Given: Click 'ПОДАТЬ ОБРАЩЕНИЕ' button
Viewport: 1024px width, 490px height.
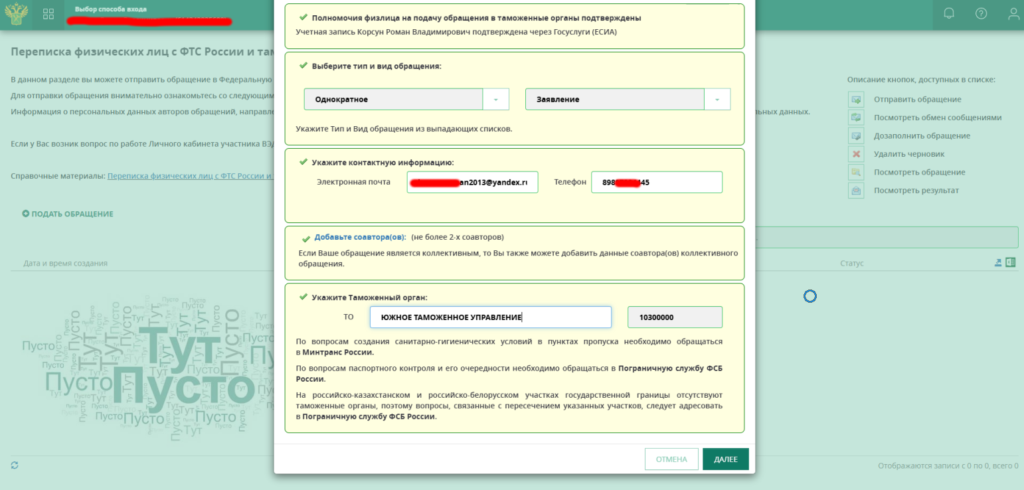Looking at the screenshot, I should point(68,214).
